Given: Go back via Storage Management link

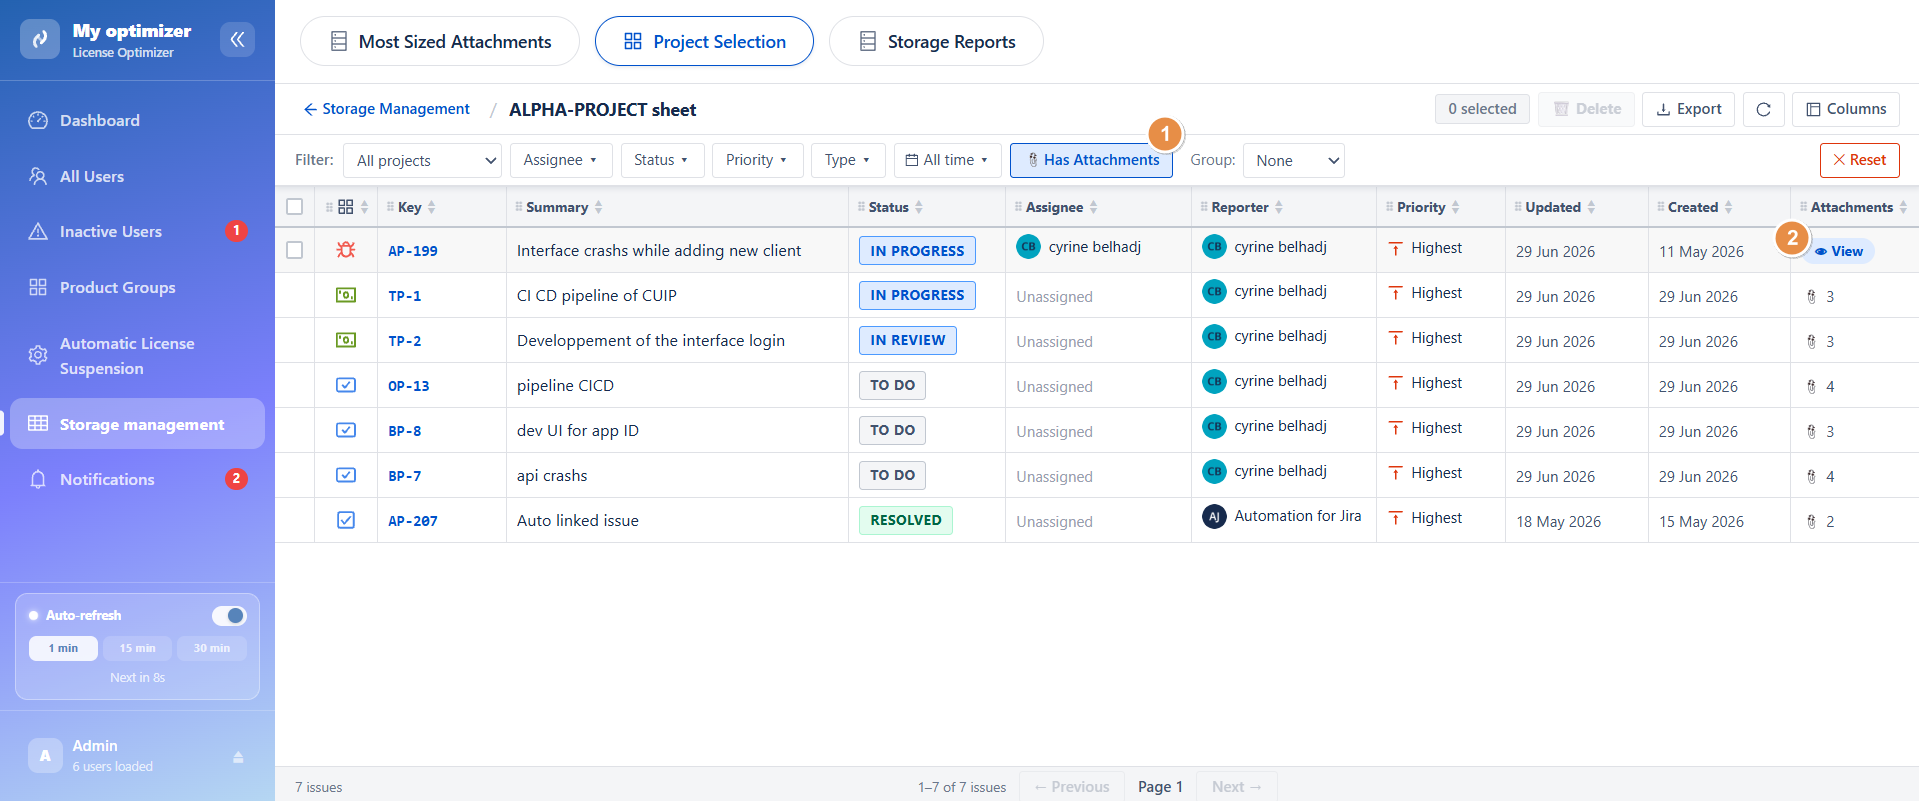Looking at the screenshot, I should [x=387, y=109].
